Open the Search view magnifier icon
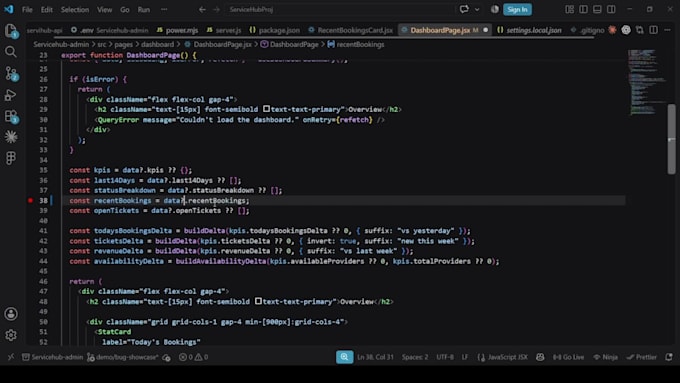This screenshot has width=680, height=383. pos(11,52)
